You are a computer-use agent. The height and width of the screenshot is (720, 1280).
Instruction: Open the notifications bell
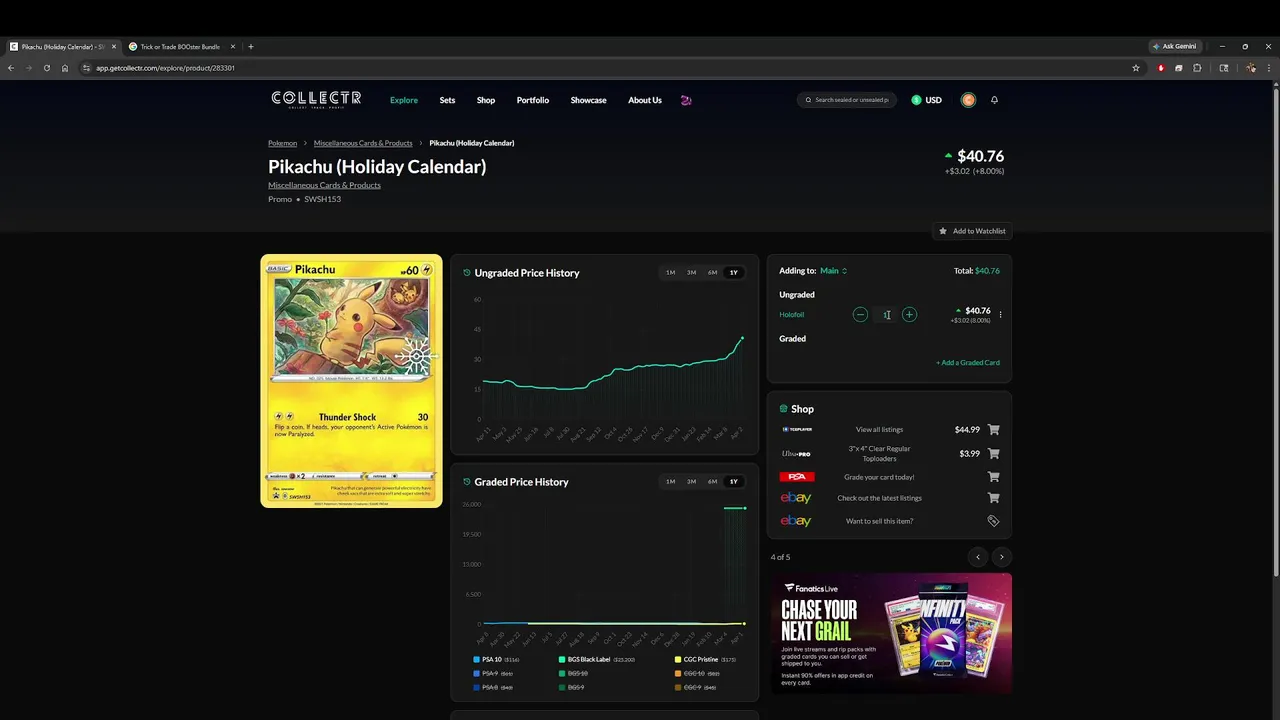[x=994, y=100]
